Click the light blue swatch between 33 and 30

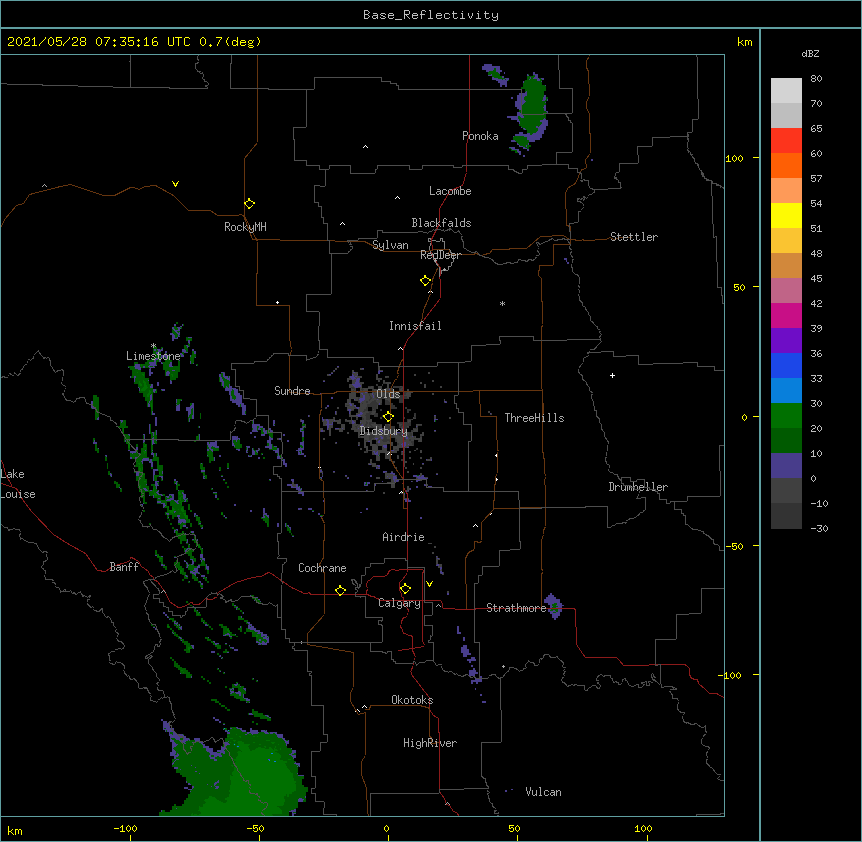[x=786, y=390]
